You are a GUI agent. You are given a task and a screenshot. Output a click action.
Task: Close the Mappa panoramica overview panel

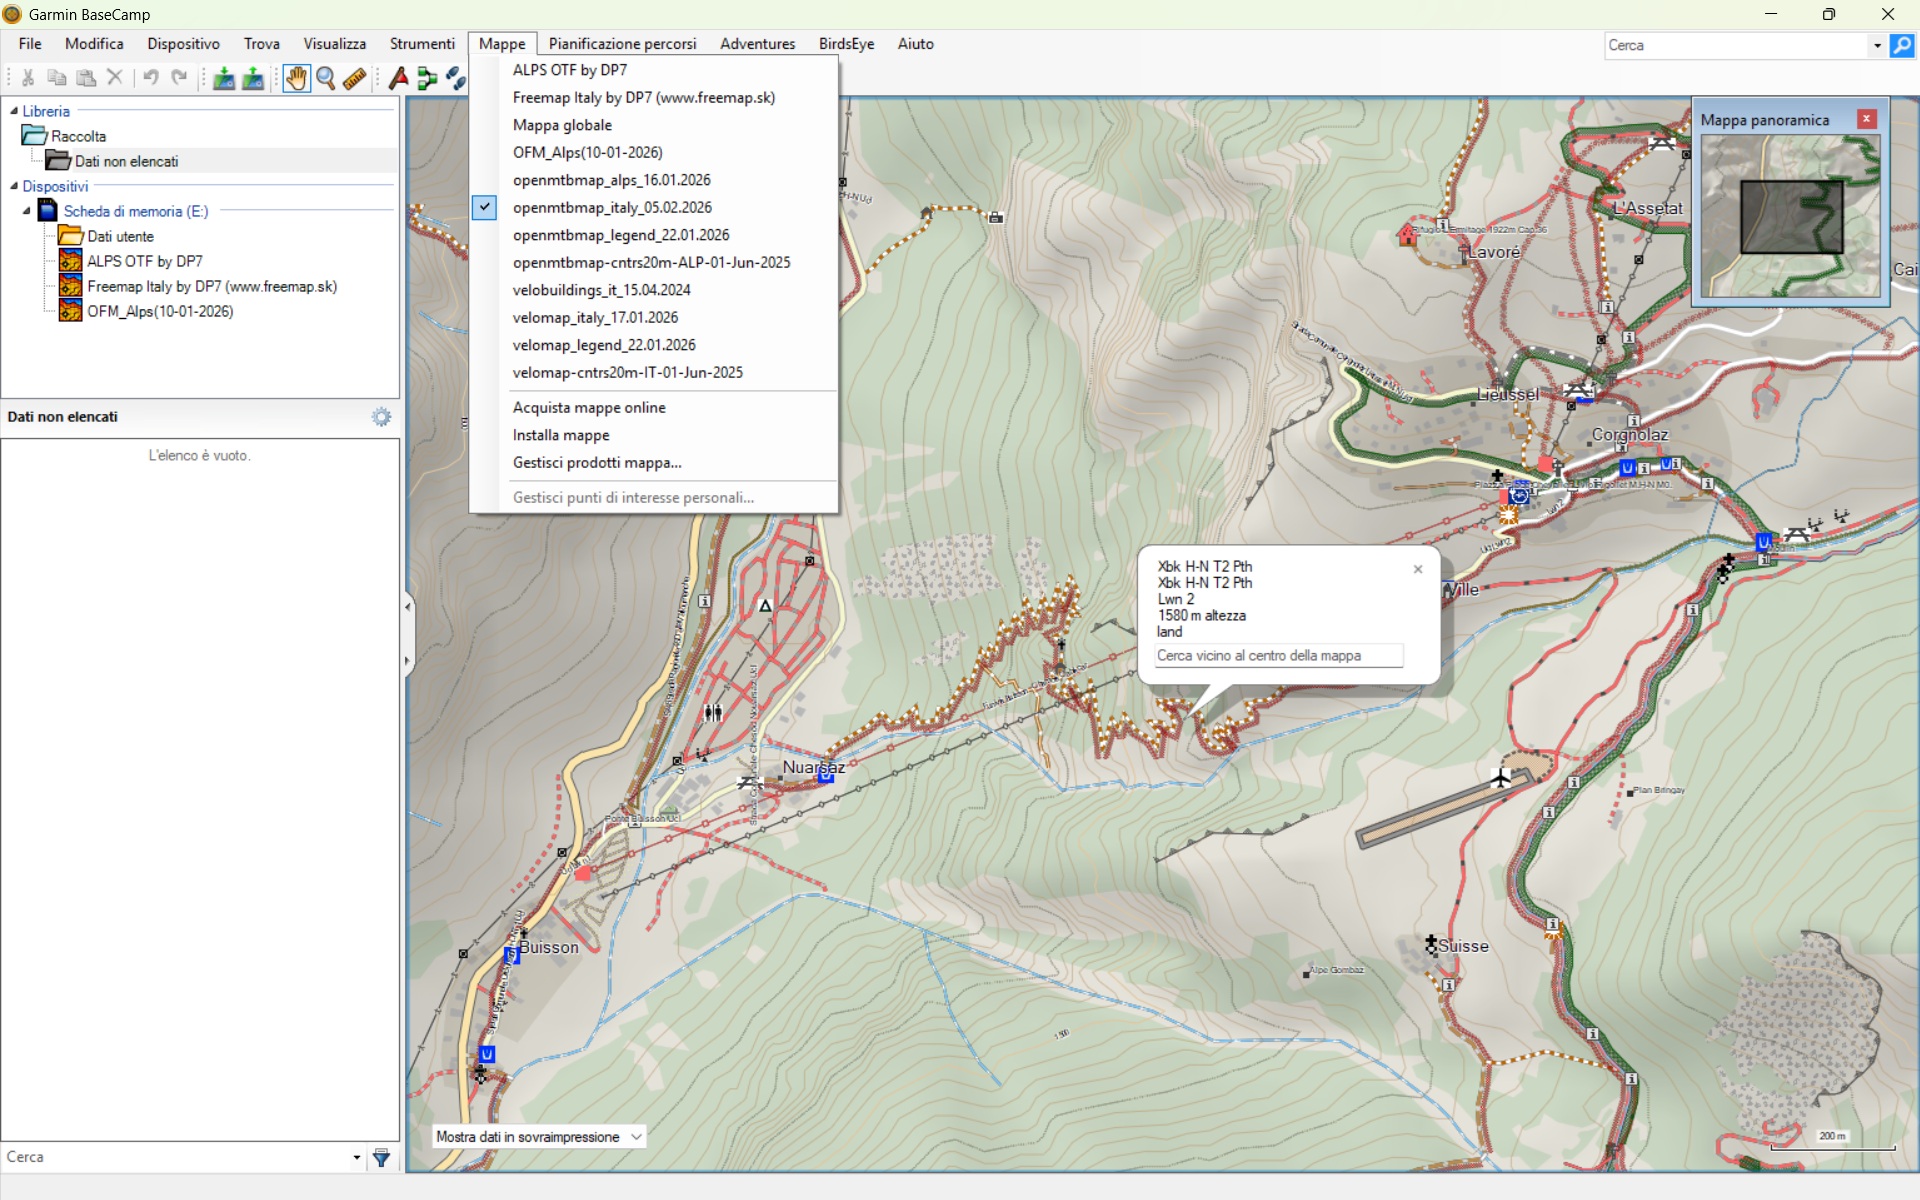(1866, 119)
